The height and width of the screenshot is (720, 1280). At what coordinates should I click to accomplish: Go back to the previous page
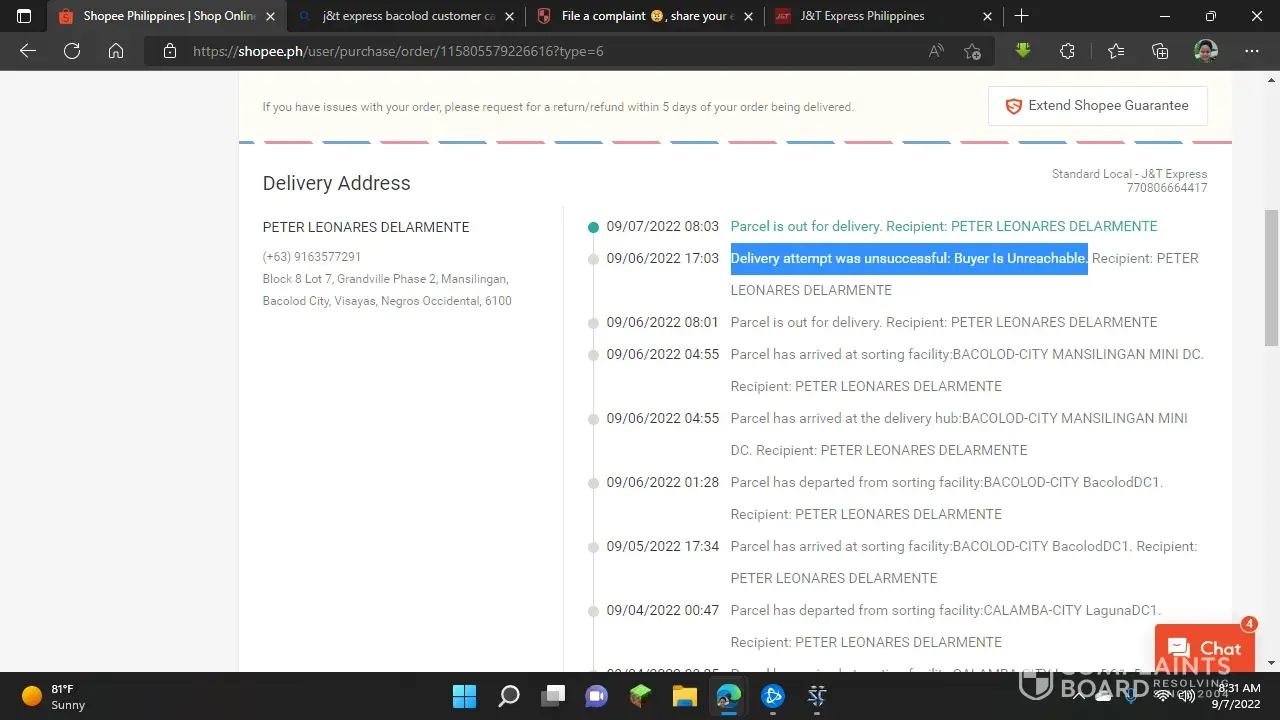pyautogui.click(x=28, y=51)
